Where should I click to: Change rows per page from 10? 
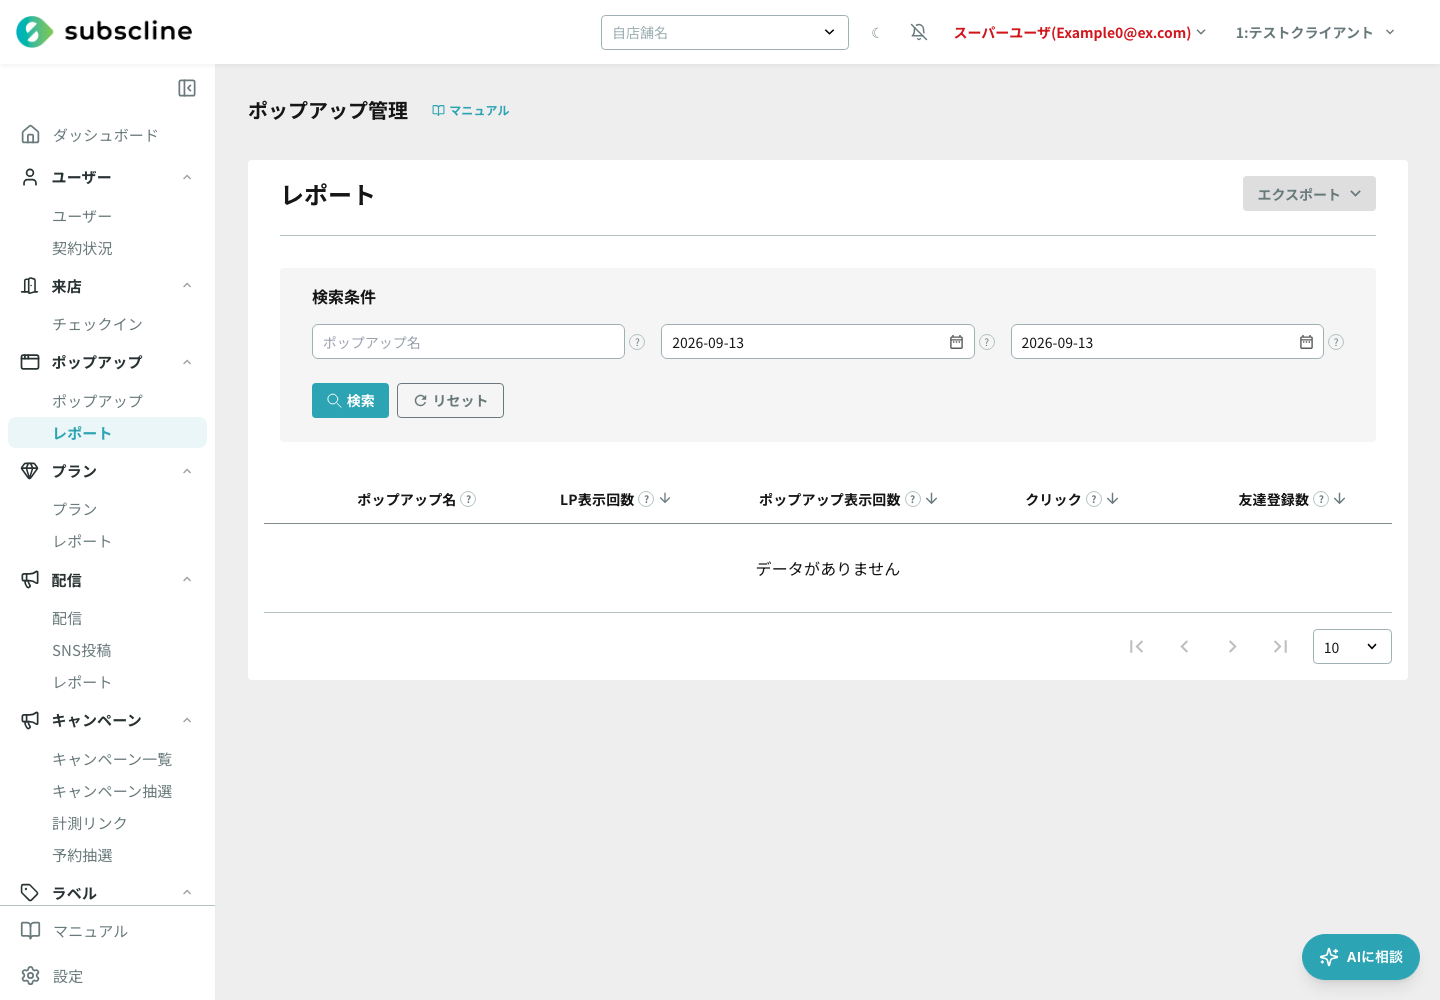tap(1352, 647)
